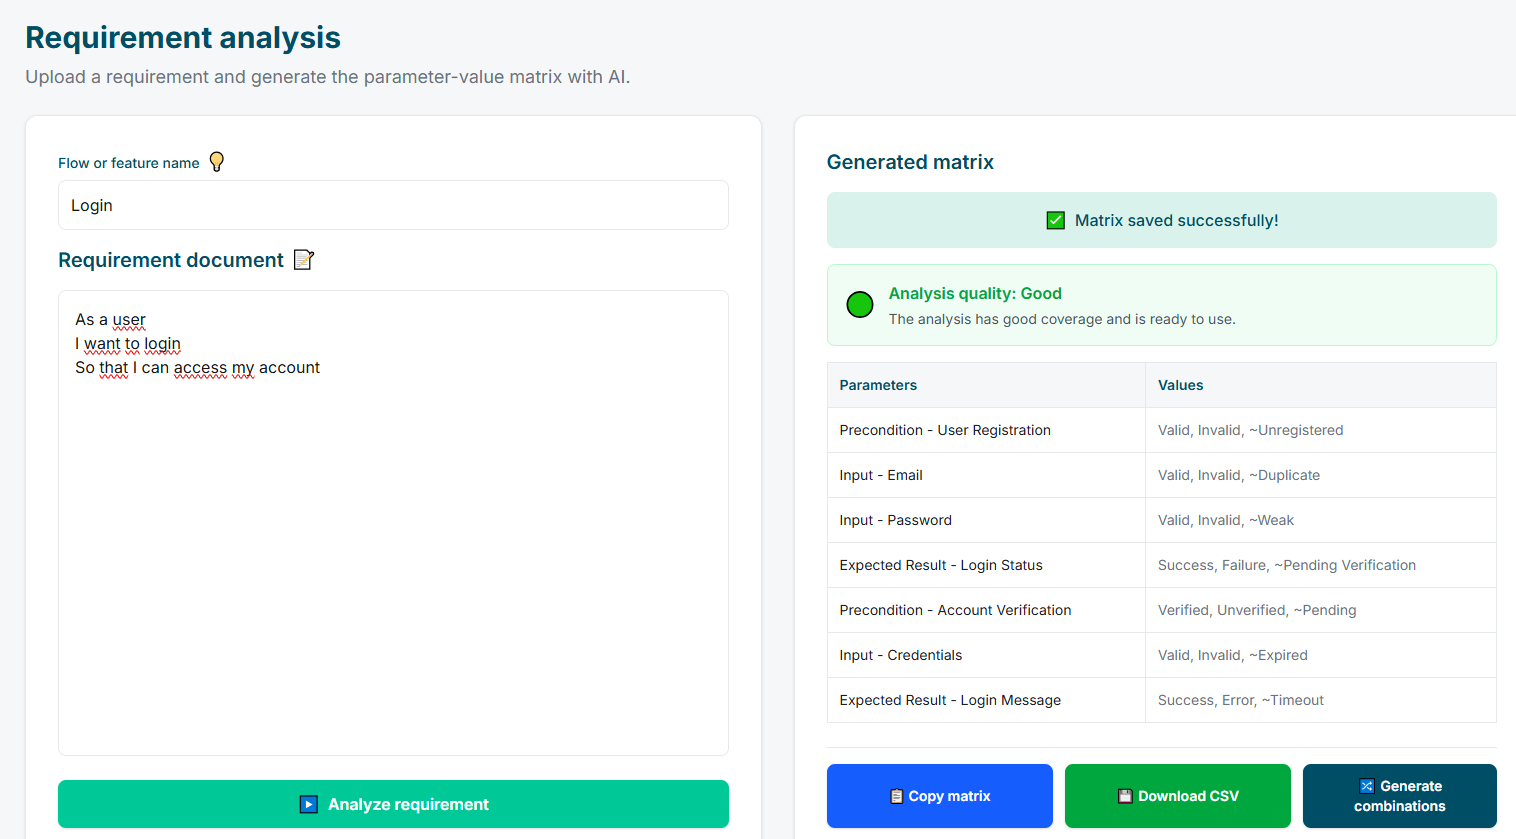
Task: Select the Precondition - Account Verification row
Action: pyautogui.click(x=955, y=610)
